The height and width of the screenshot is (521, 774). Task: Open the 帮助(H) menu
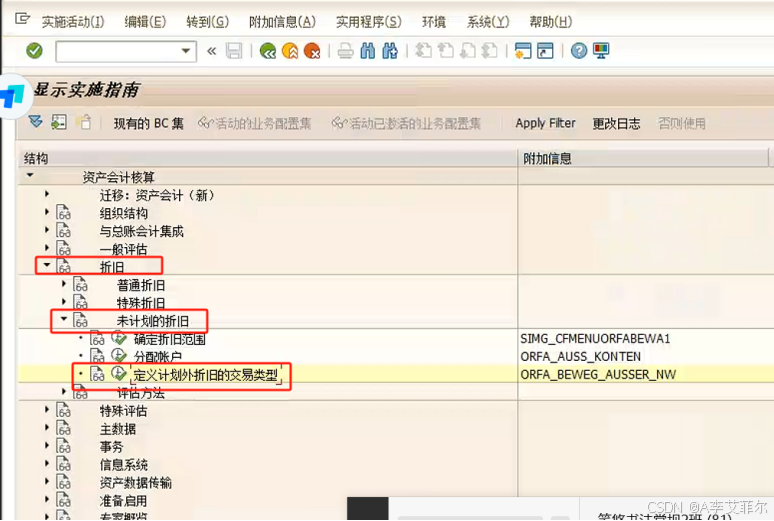tap(550, 22)
